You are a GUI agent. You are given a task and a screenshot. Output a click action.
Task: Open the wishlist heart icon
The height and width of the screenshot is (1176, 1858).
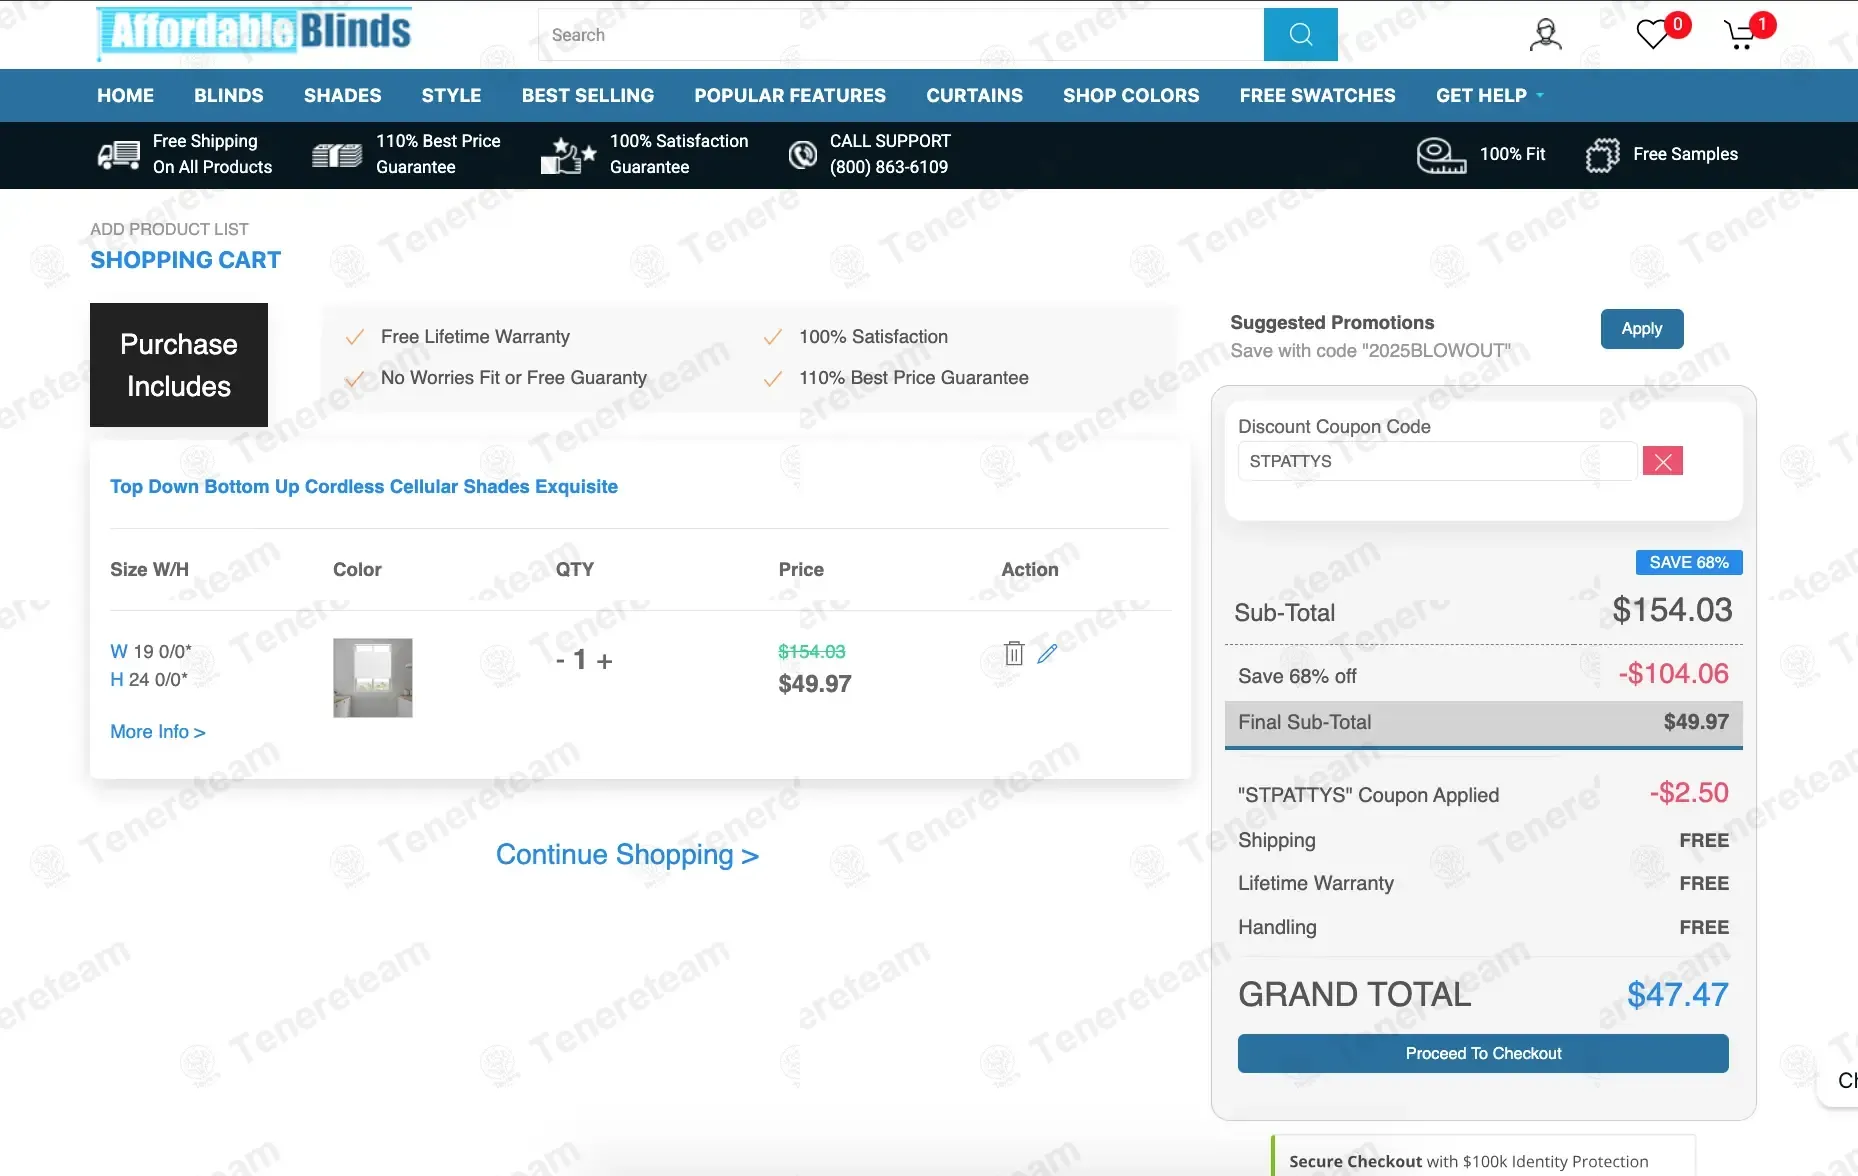[x=1654, y=35]
